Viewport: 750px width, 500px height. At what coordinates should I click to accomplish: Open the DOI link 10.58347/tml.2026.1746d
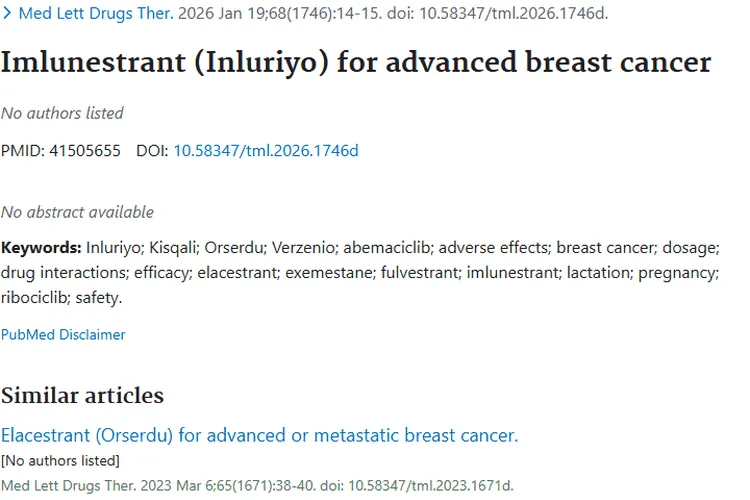click(x=265, y=151)
